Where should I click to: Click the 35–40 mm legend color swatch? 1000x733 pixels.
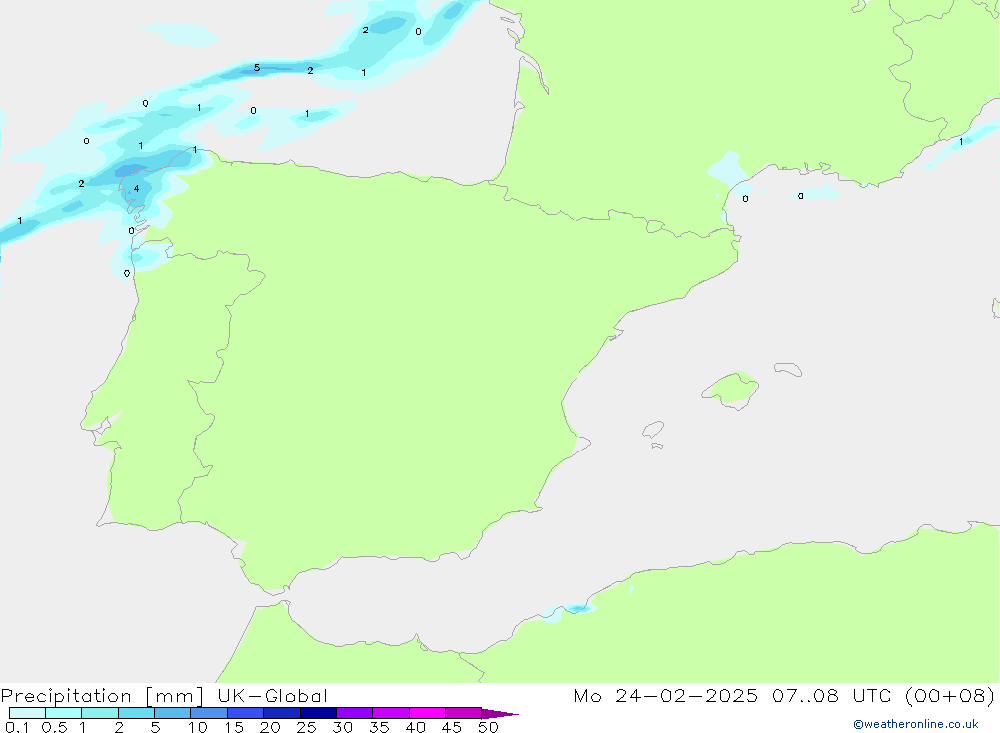point(391,713)
